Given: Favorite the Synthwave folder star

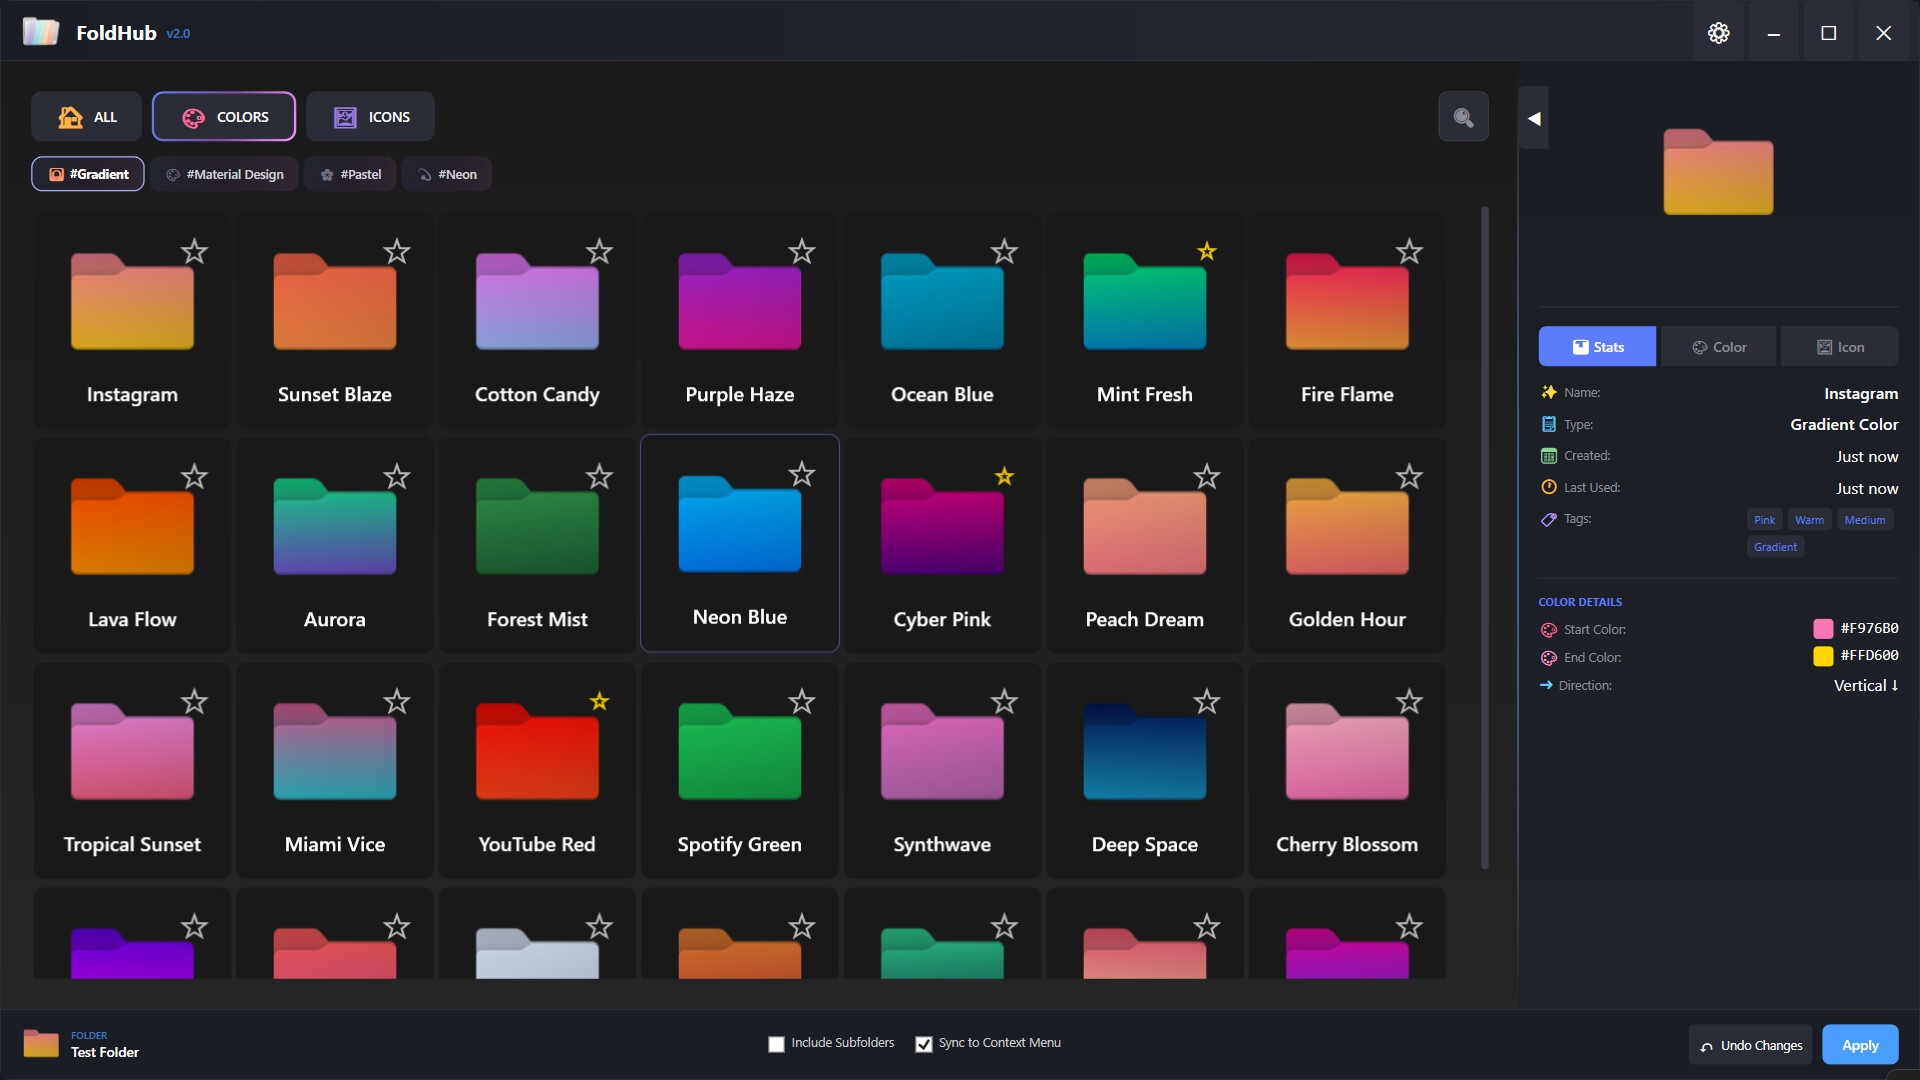Looking at the screenshot, I should tap(1004, 701).
